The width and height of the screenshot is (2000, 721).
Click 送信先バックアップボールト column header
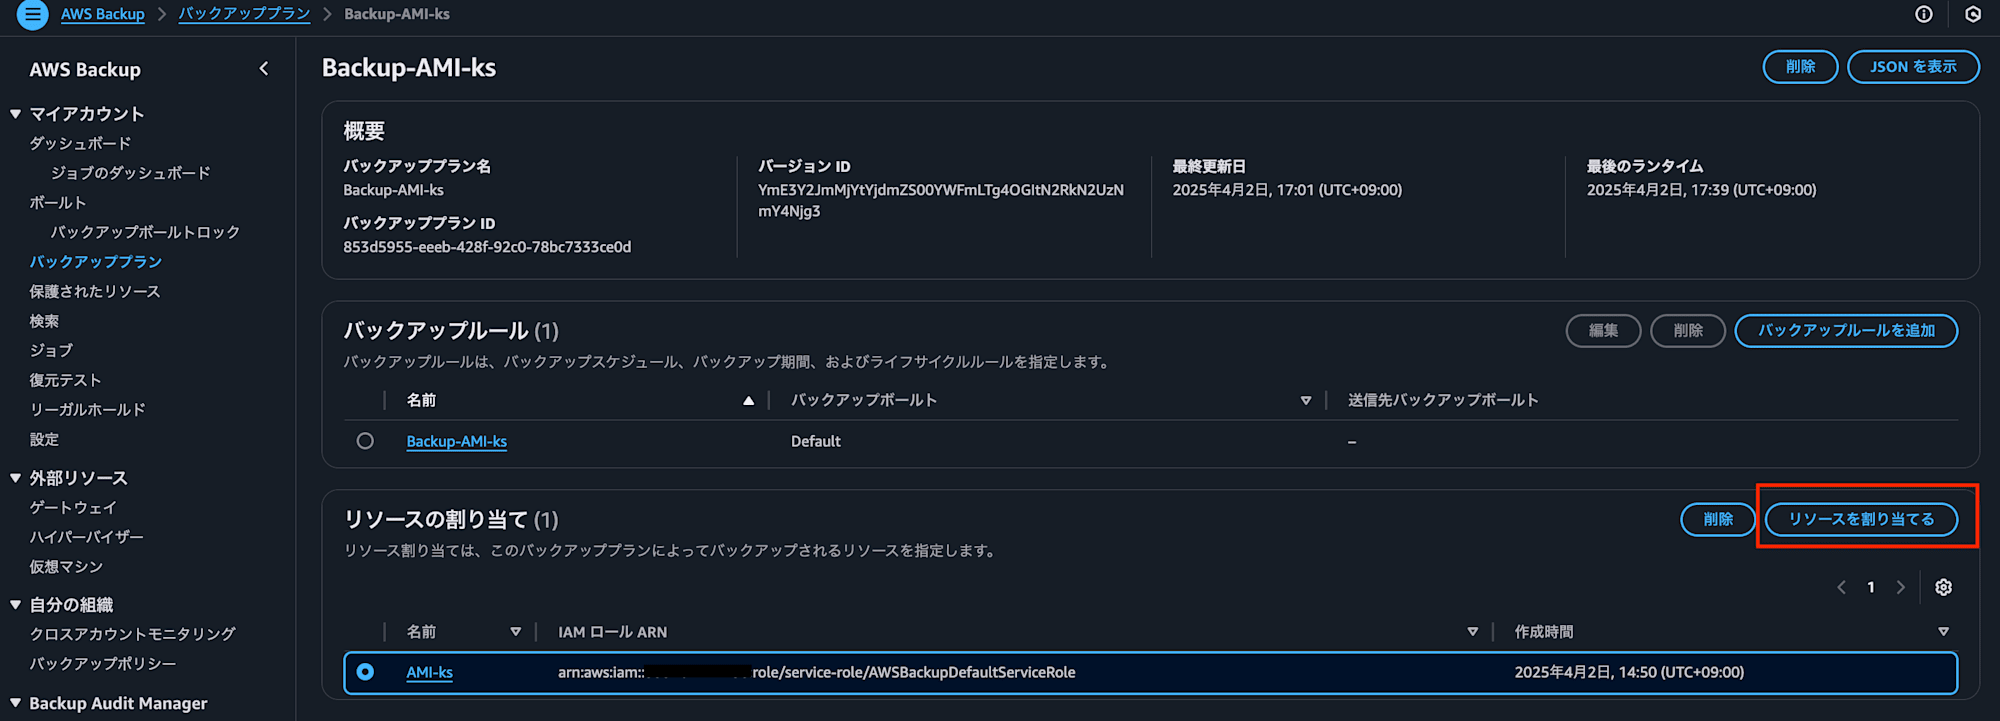[x=1443, y=400]
